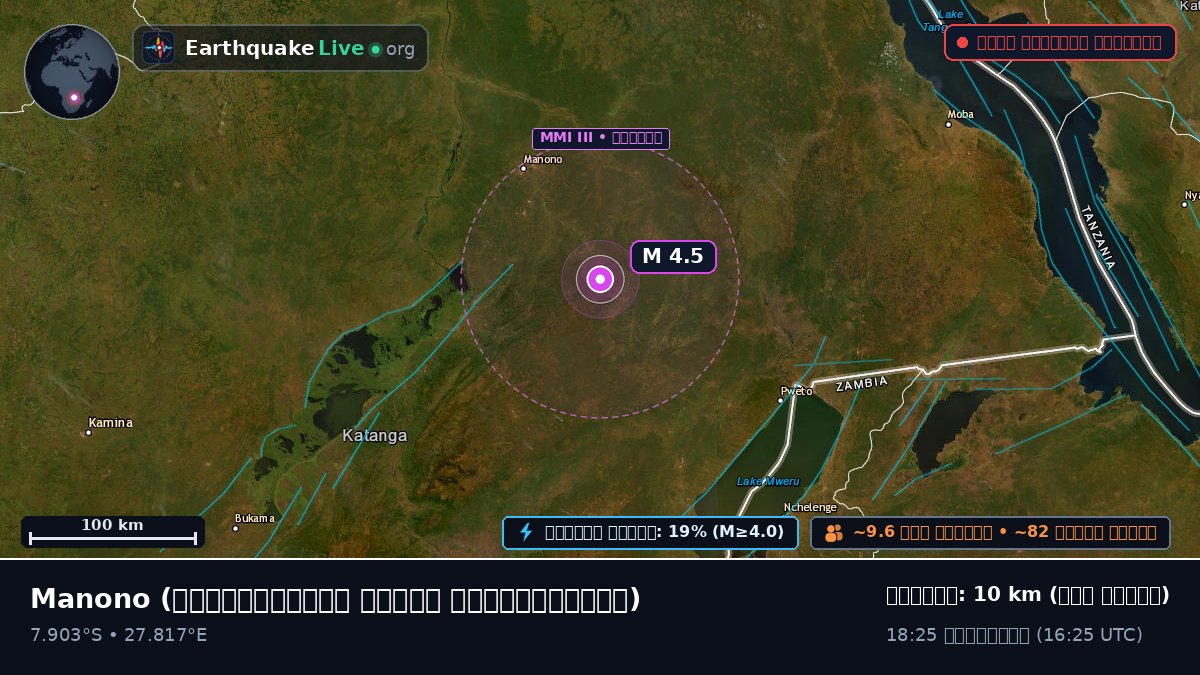Click the Moba place name
This screenshot has width=1200, height=675.
[961, 114]
